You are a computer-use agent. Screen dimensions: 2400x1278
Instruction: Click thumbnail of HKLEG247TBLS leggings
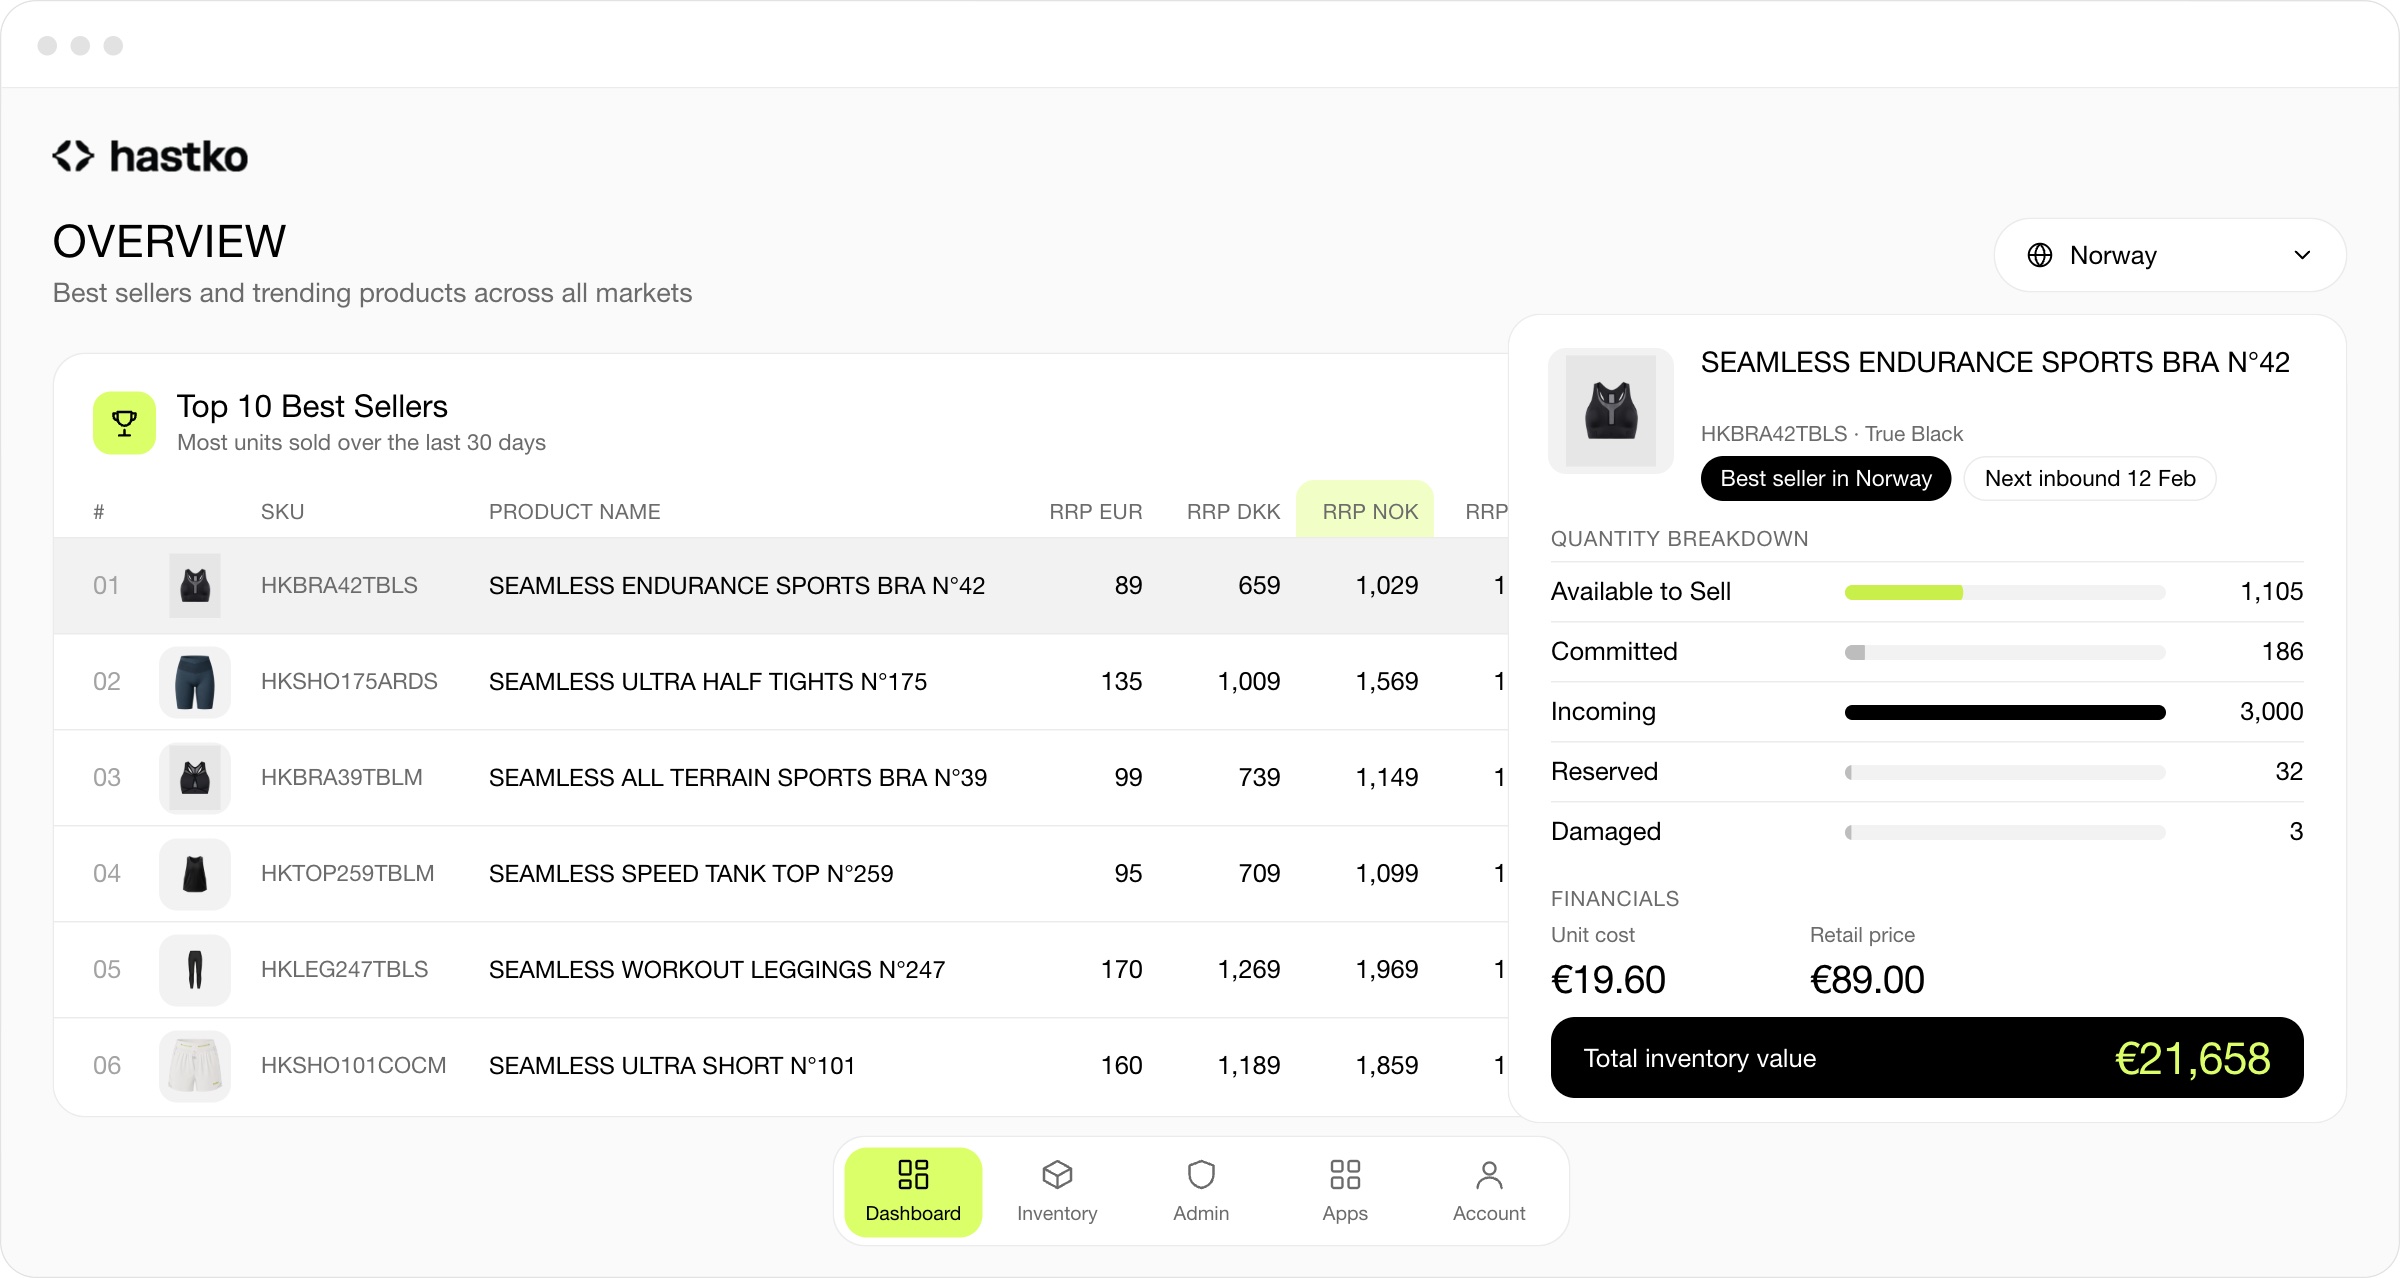tap(195, 970)
